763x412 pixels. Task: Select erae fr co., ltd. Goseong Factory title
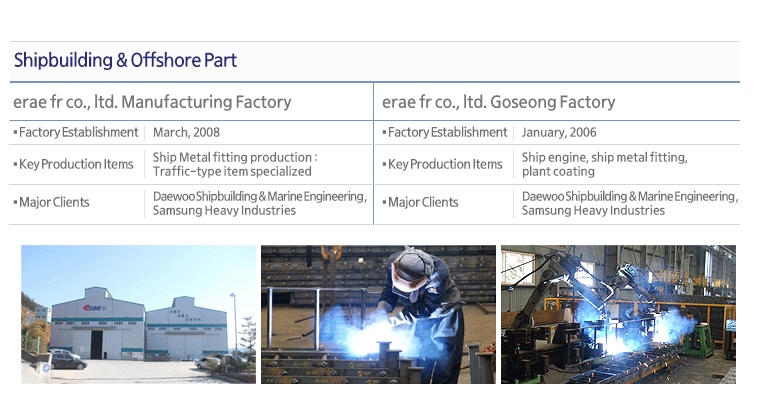498,102
